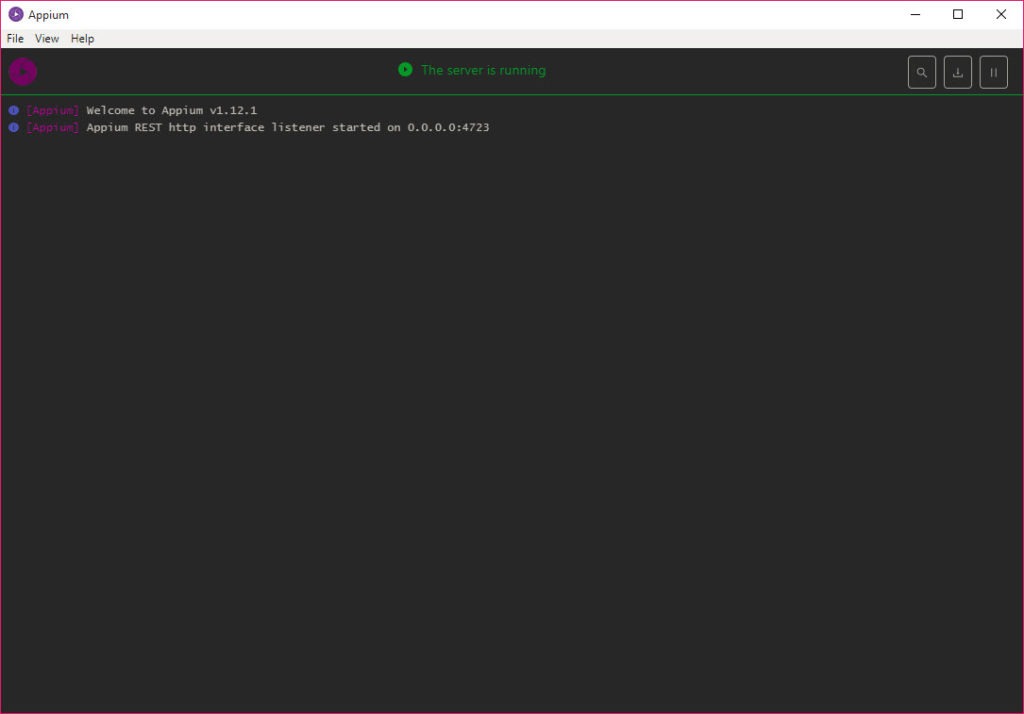This screenshot has width=1024, height=714.
Task: Click info icon beside REST http interface line
Action: point(14,127)
